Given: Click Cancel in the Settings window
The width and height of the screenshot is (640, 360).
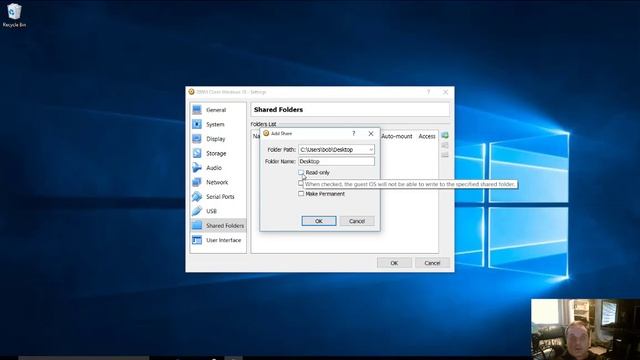Looking at the screenshot, I should tap(432, 263).
